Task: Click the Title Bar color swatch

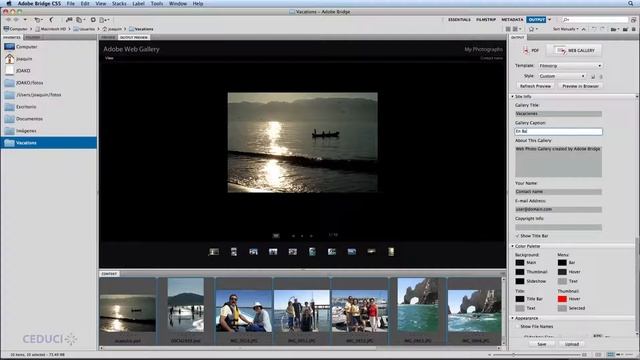Action: (520, 299)
